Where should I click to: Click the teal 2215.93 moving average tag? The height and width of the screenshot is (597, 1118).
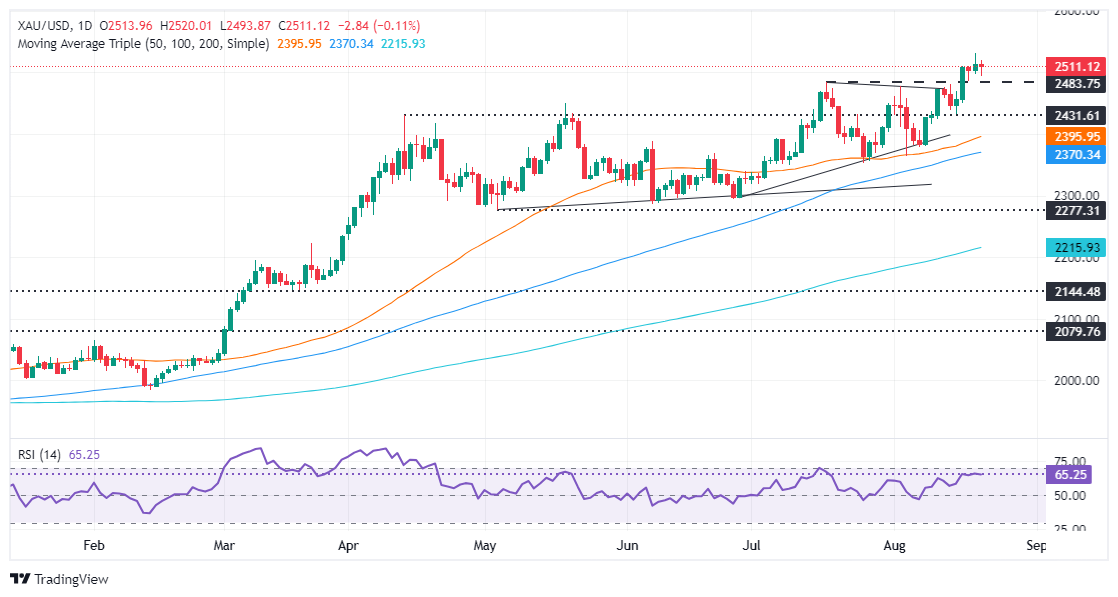[x=1077, y=248]
